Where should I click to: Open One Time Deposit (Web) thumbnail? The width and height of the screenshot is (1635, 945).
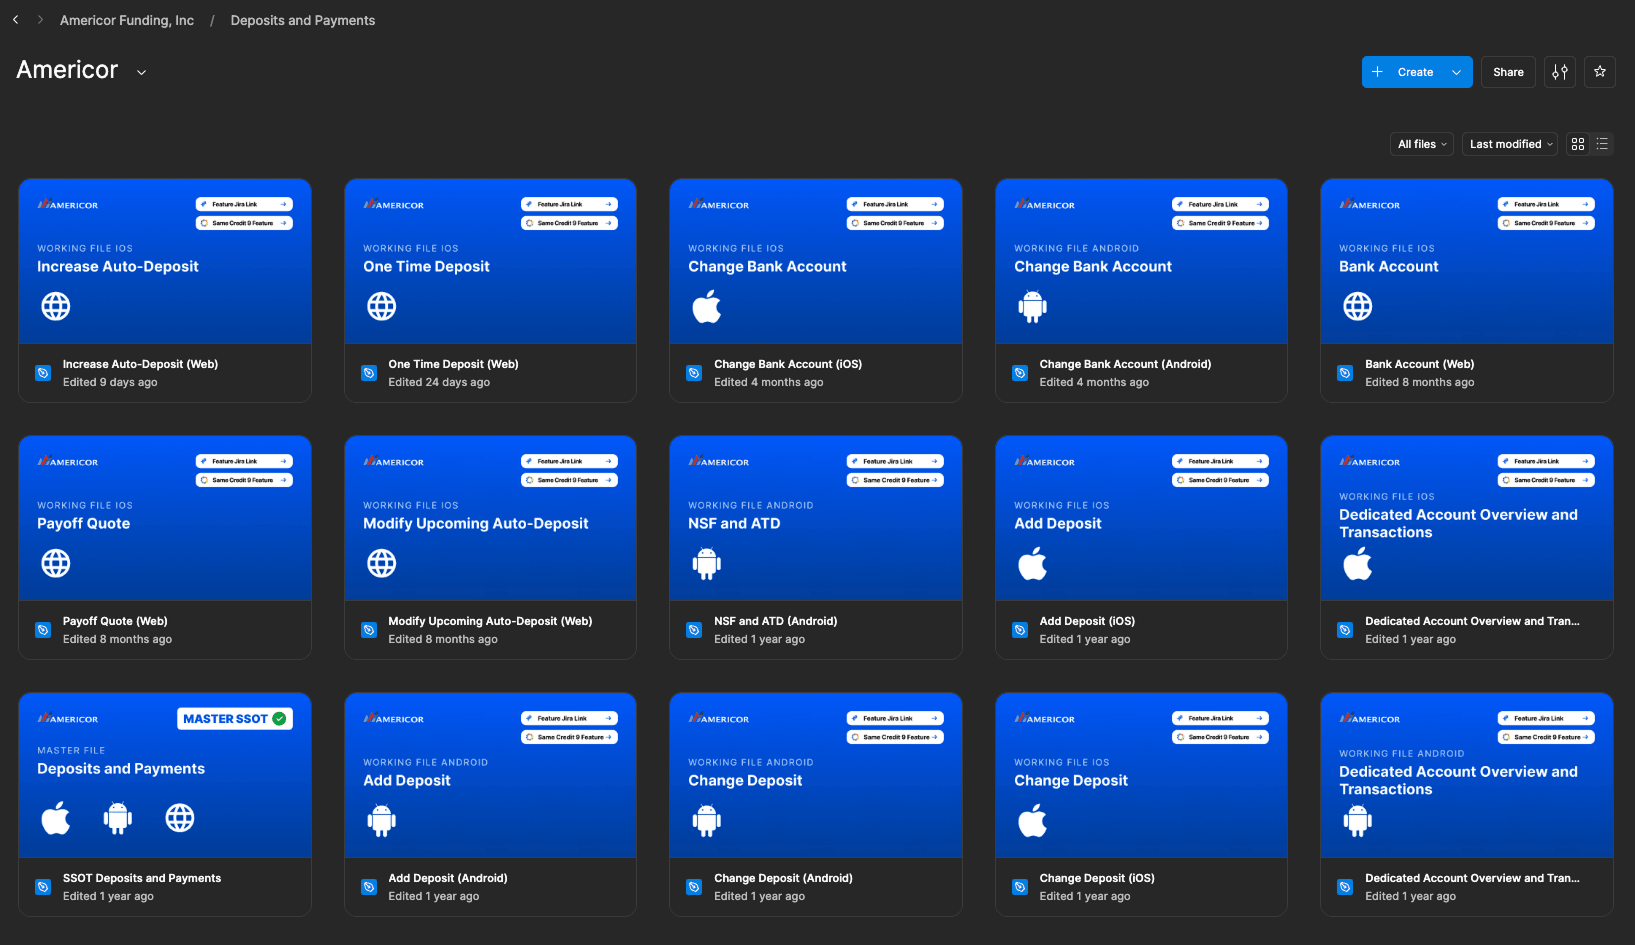(490, 262)
